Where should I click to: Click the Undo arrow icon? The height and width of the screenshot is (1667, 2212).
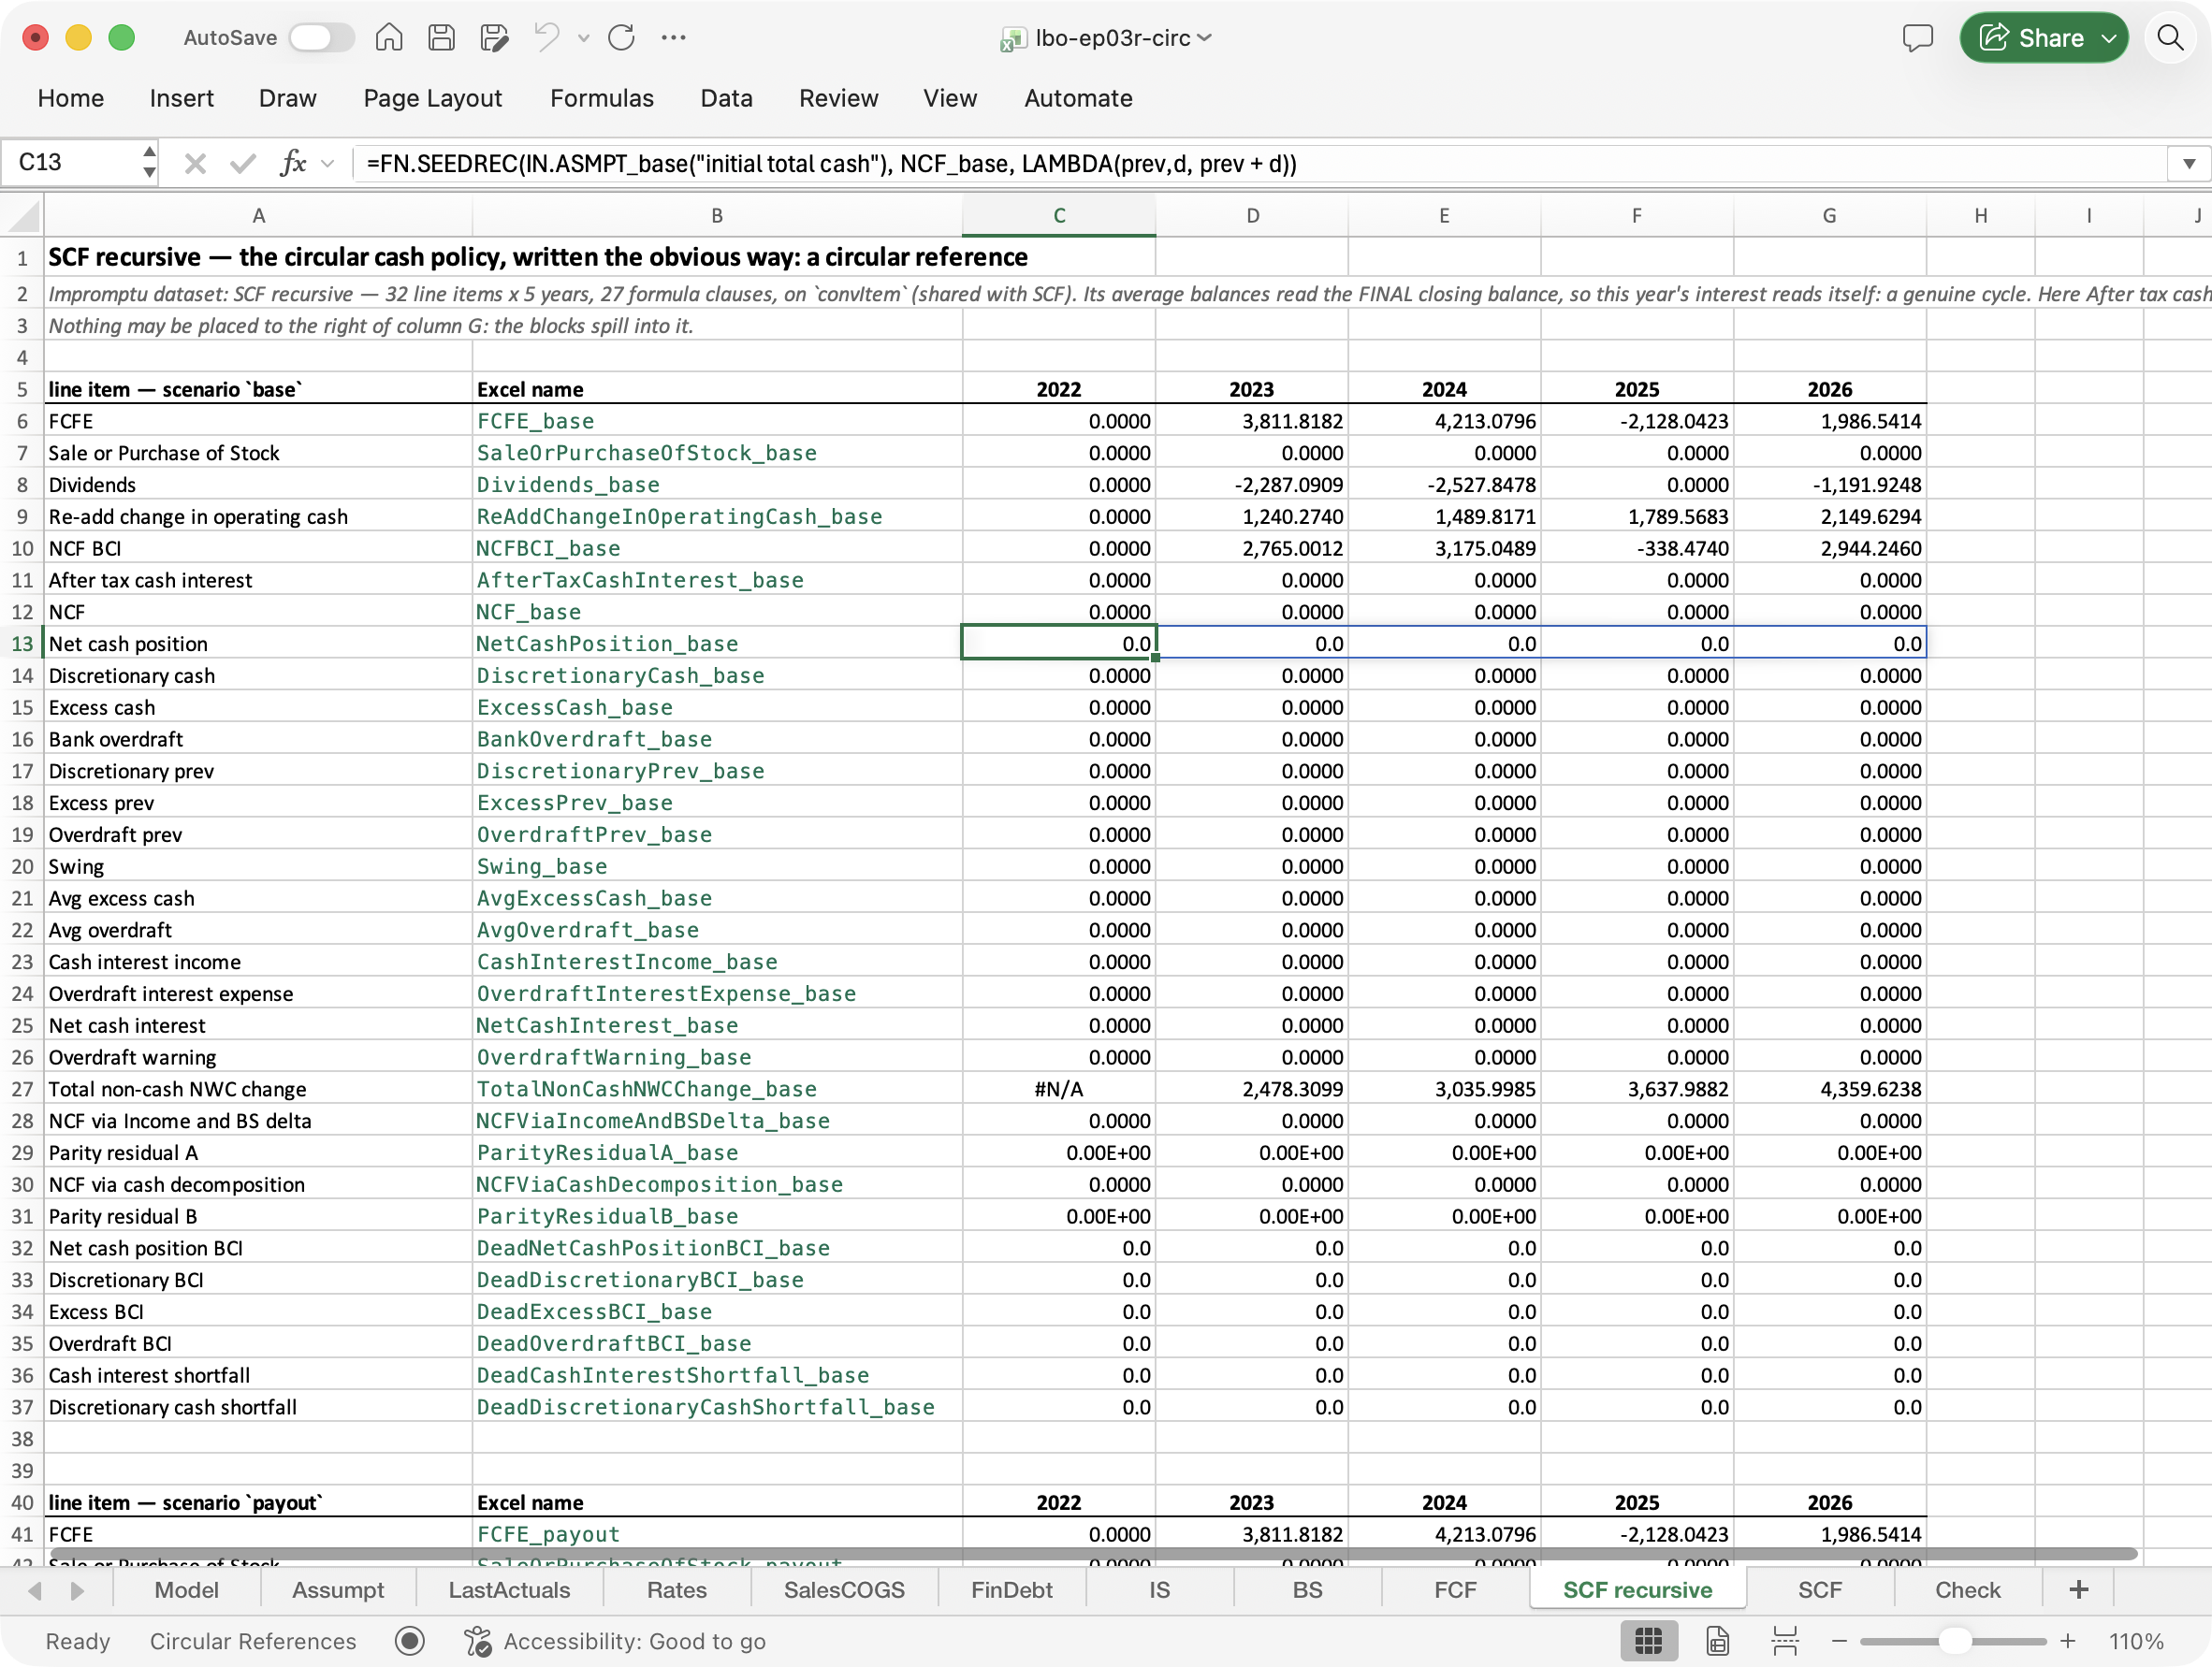tap(547, 38)
